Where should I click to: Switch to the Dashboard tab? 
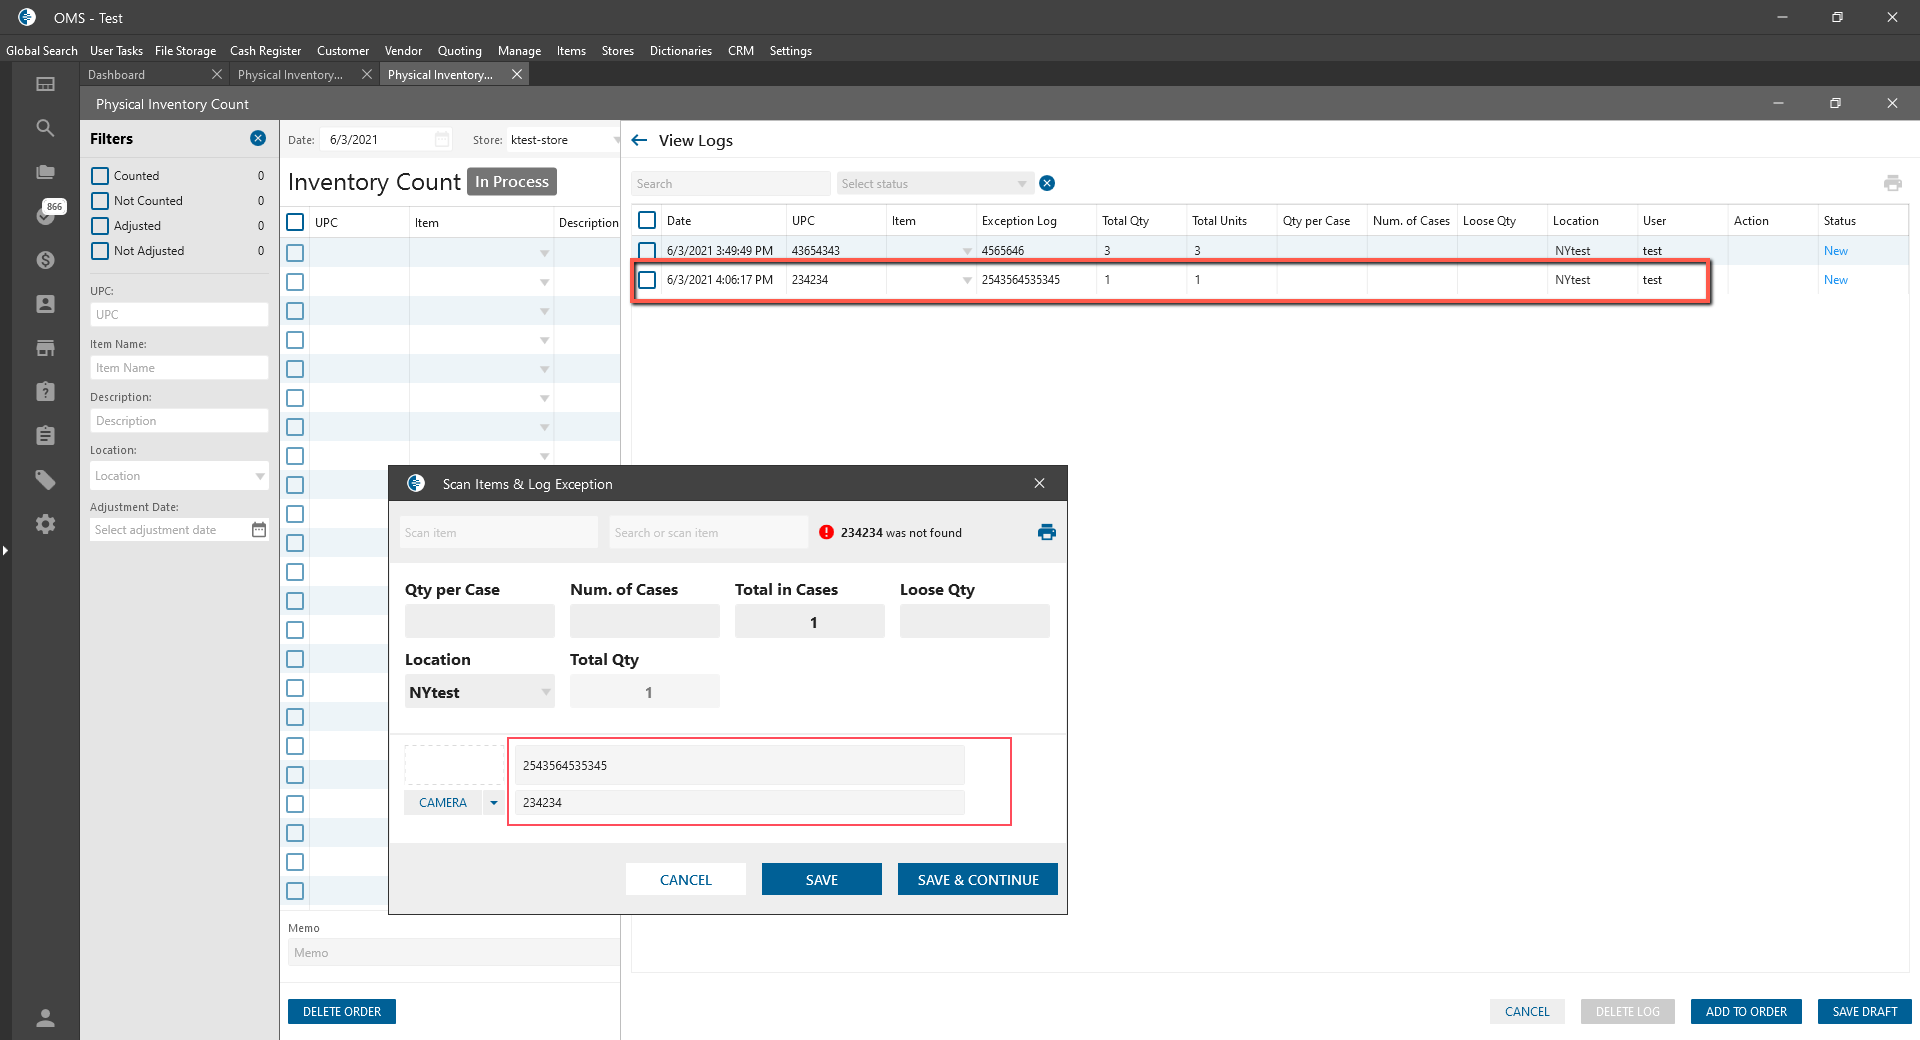pyautogui.click(x=117, y=75)
